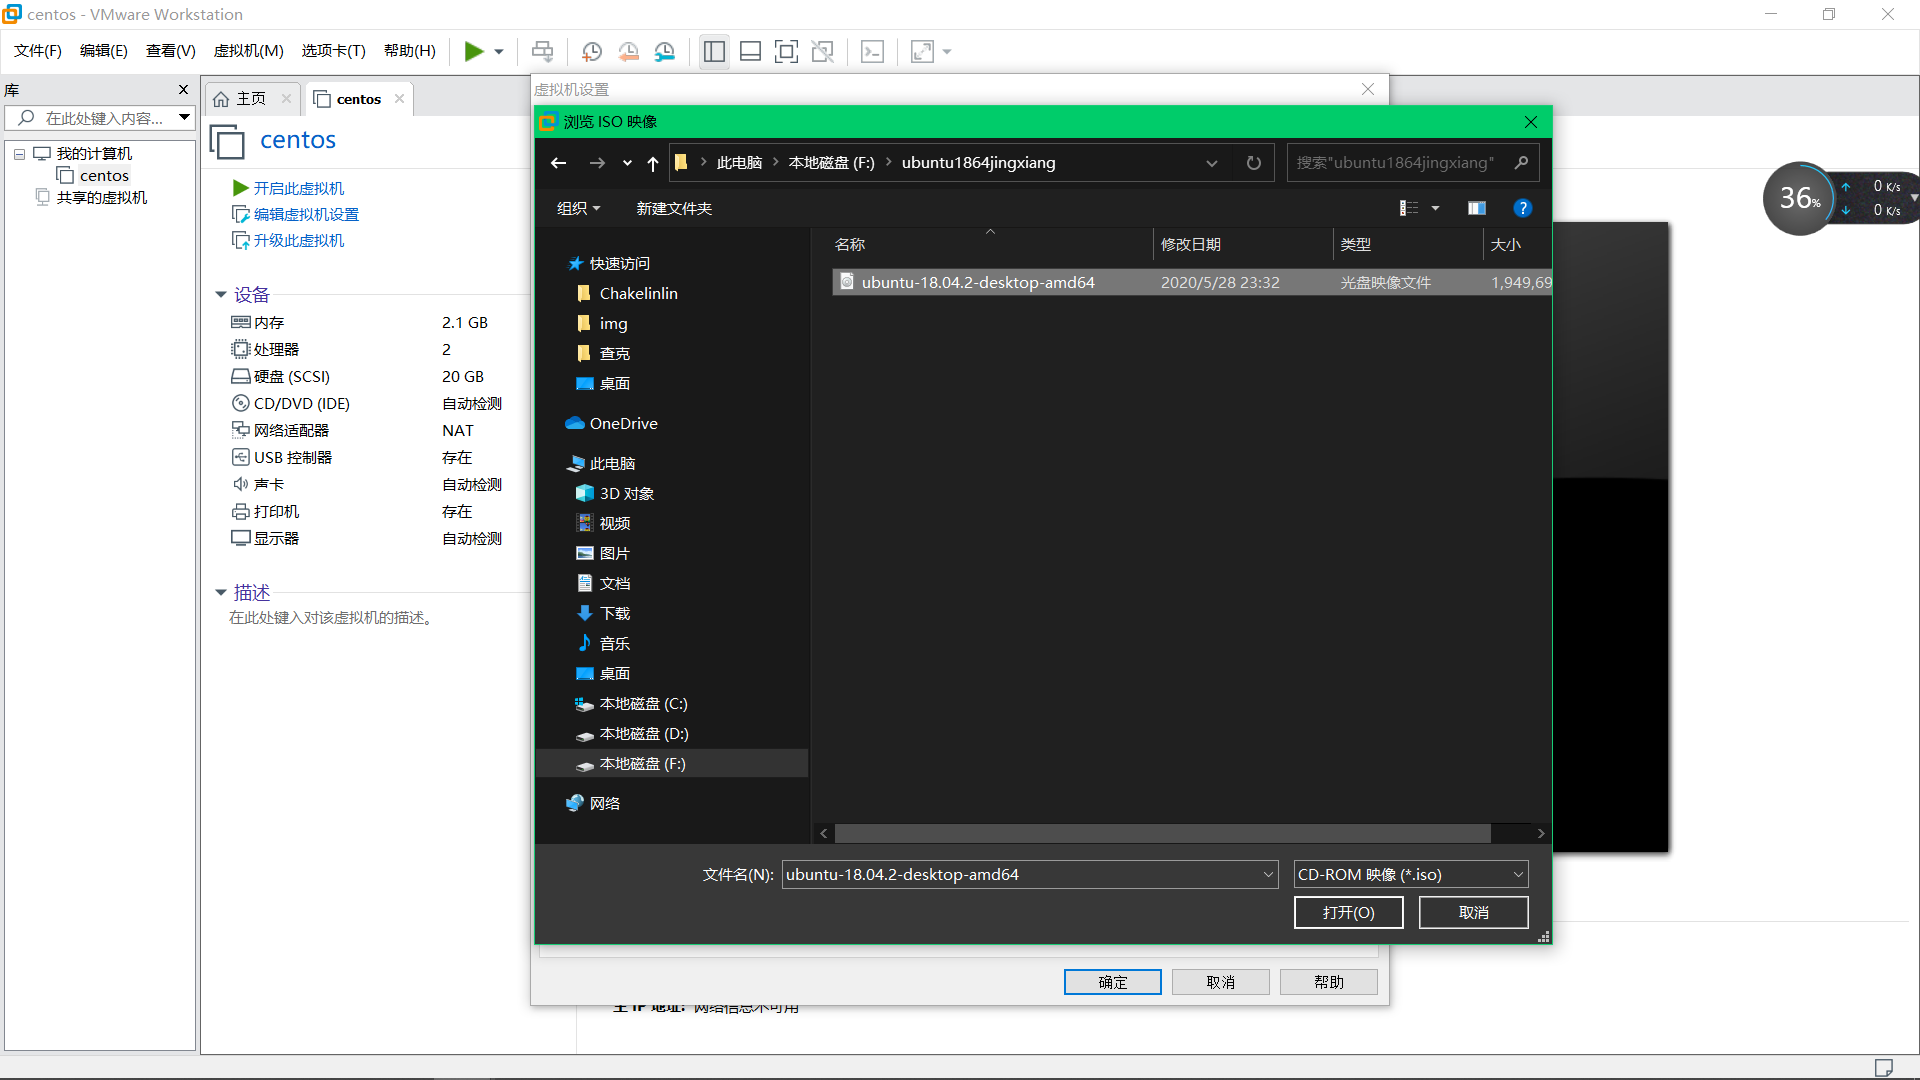The height and width of the screenshot is (1080, 1920).
Task: Click the green power on VM play icon
Action: tap(474, 51)
